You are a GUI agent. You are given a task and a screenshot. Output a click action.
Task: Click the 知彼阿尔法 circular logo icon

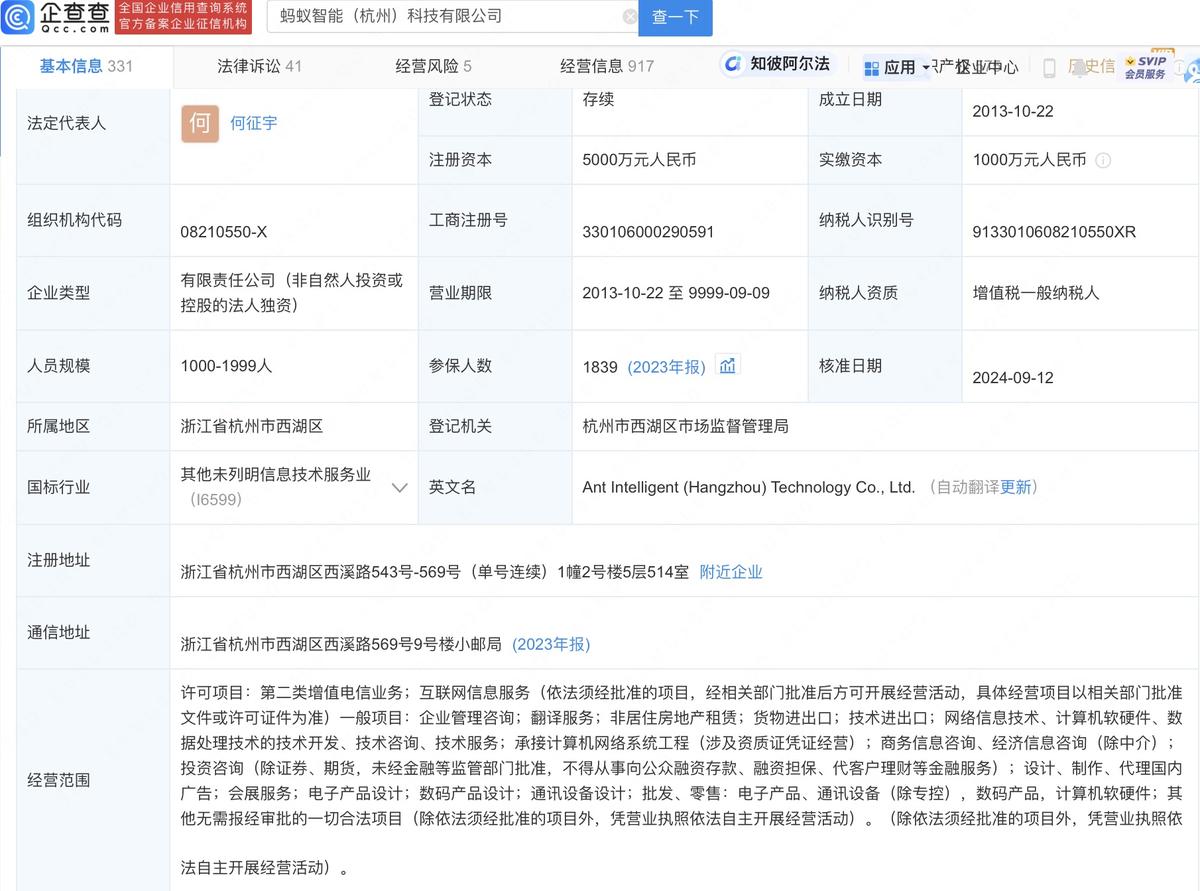735,64
